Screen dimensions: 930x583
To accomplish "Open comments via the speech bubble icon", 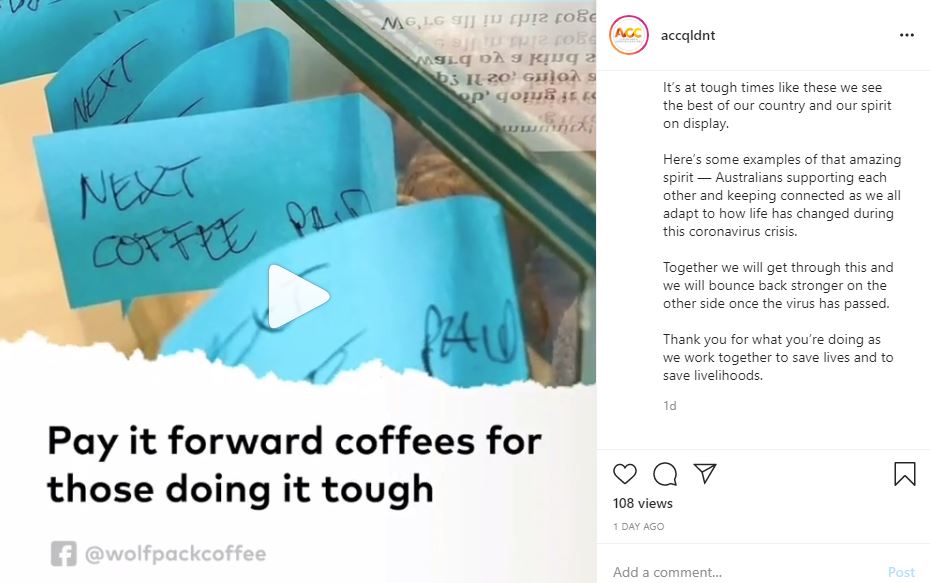I will tap(665, 474).
